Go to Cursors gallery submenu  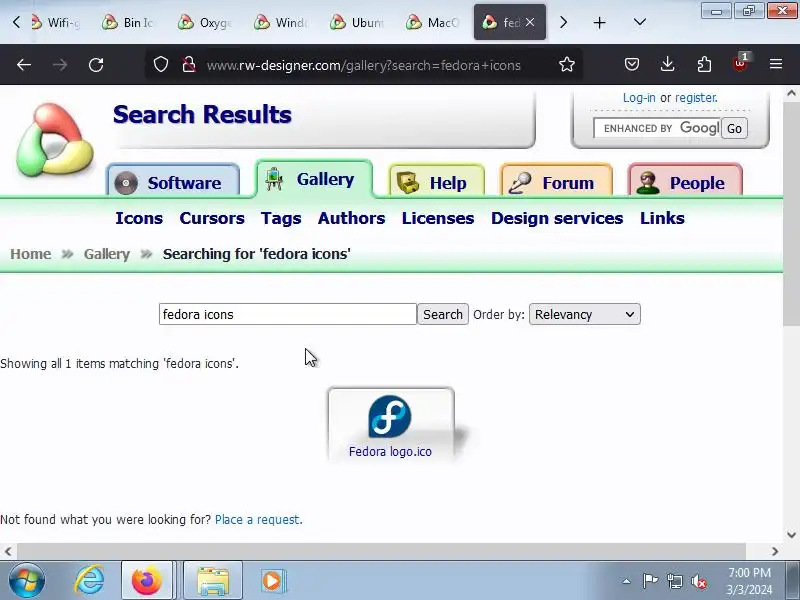click(x=212, y=218)
